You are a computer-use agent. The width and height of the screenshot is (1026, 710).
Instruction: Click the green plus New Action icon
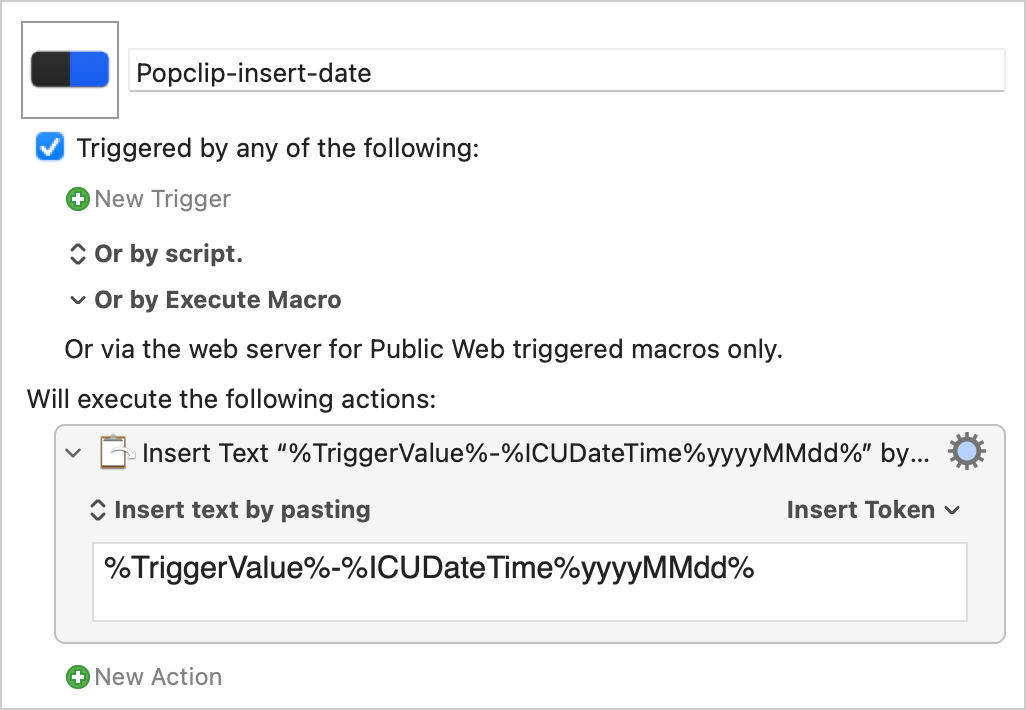tap(78, 677)
